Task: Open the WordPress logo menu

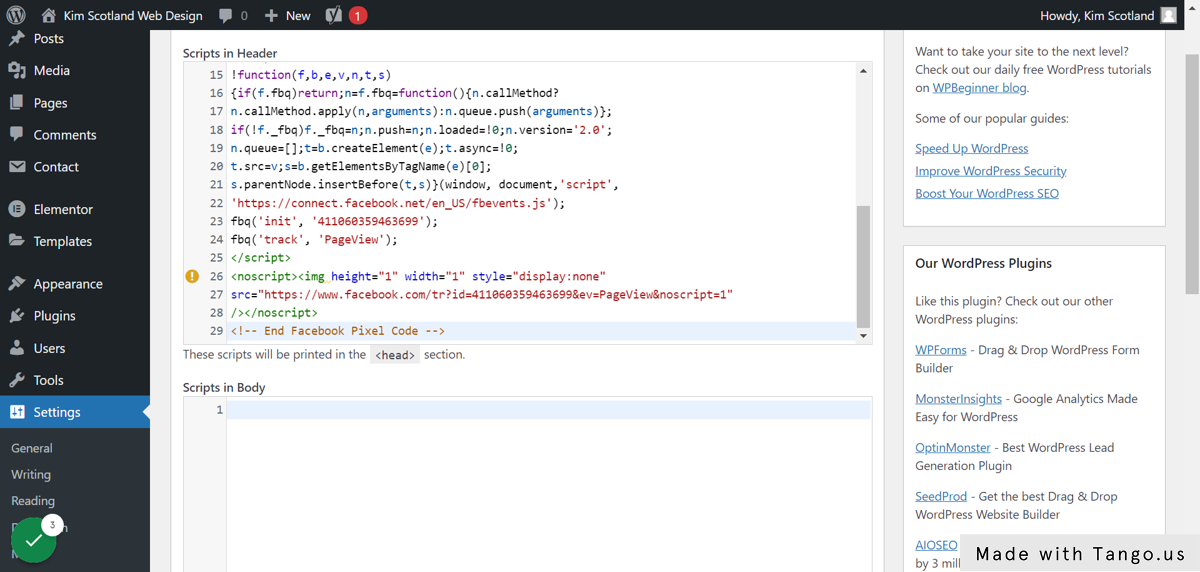Action: click(x=16, y=15)
